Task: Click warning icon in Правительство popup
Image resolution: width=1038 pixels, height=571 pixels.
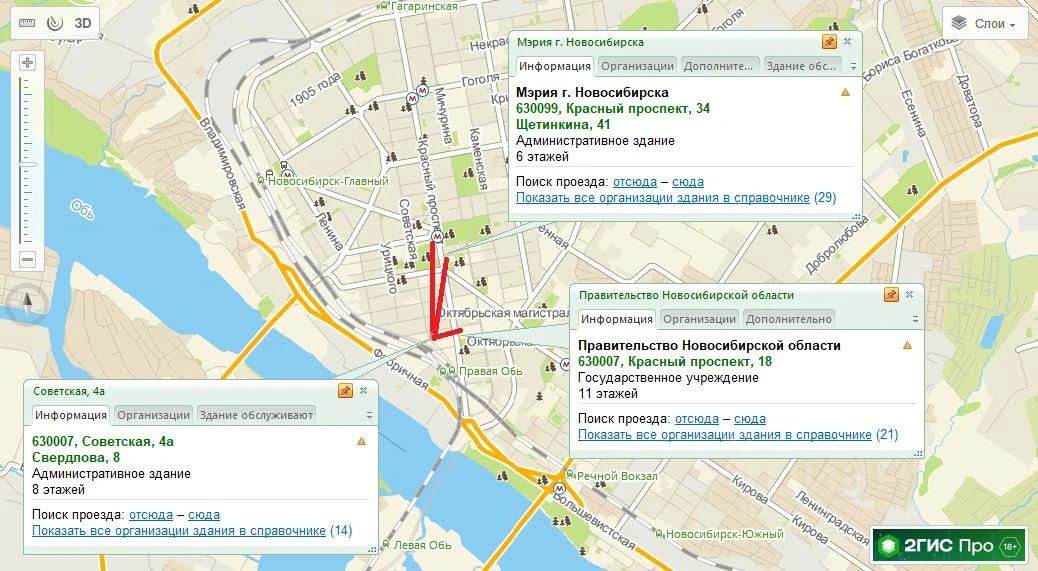Action: coord(908,345)
